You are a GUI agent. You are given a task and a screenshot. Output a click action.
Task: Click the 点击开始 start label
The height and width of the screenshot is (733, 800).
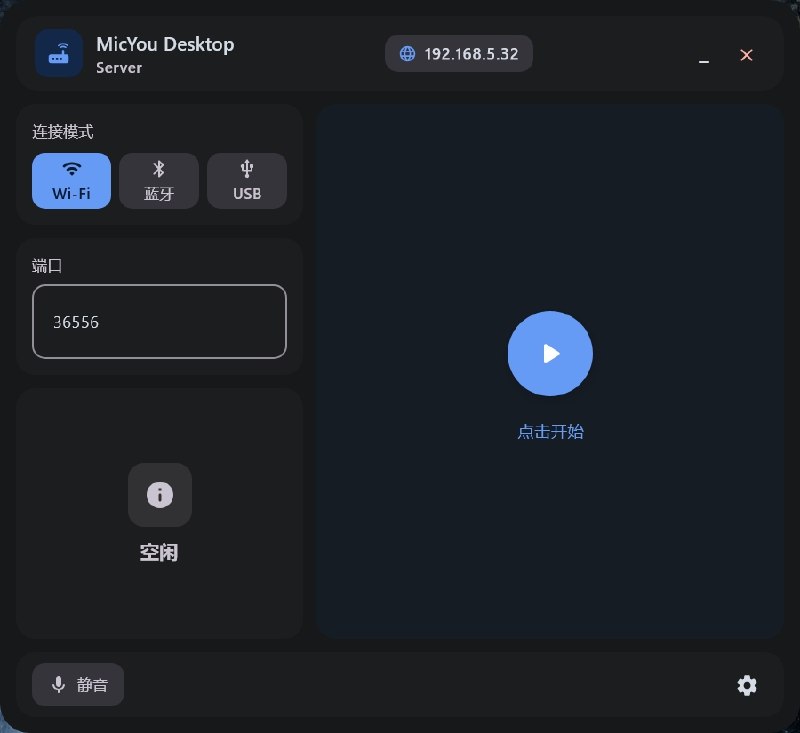(x=549, y=431)
